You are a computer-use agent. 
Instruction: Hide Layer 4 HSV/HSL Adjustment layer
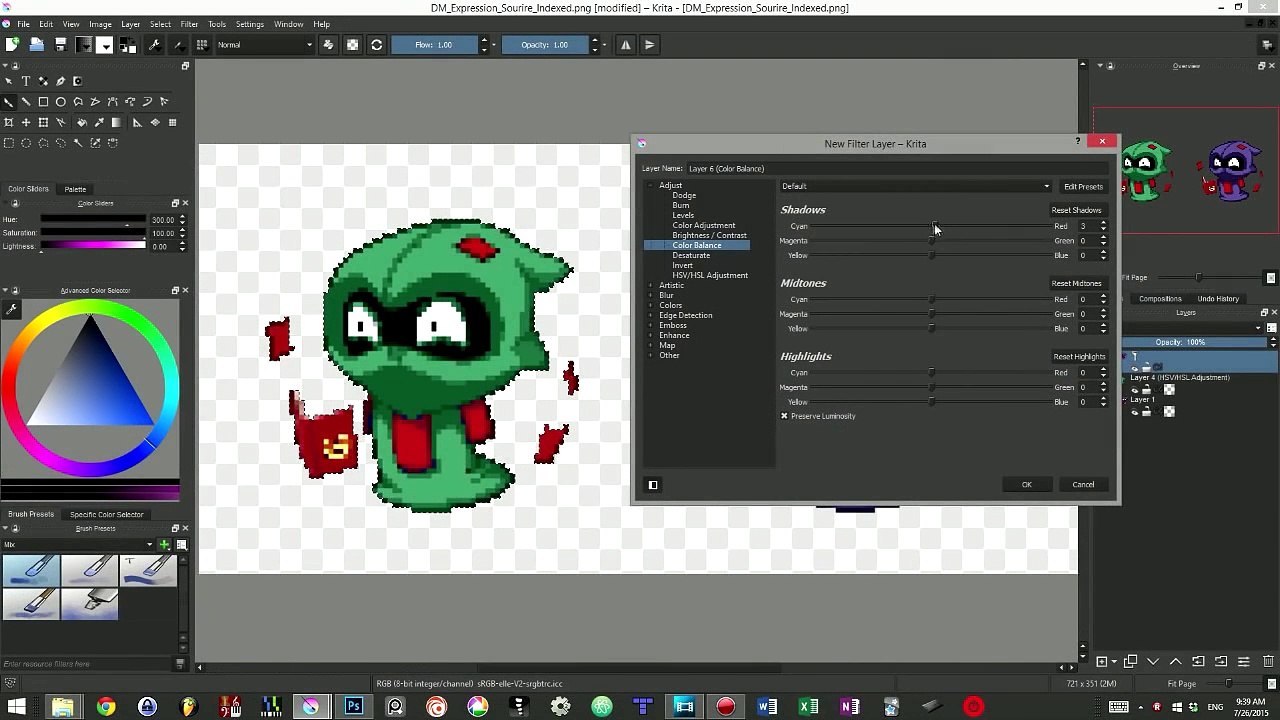[x=1135, y=390]
